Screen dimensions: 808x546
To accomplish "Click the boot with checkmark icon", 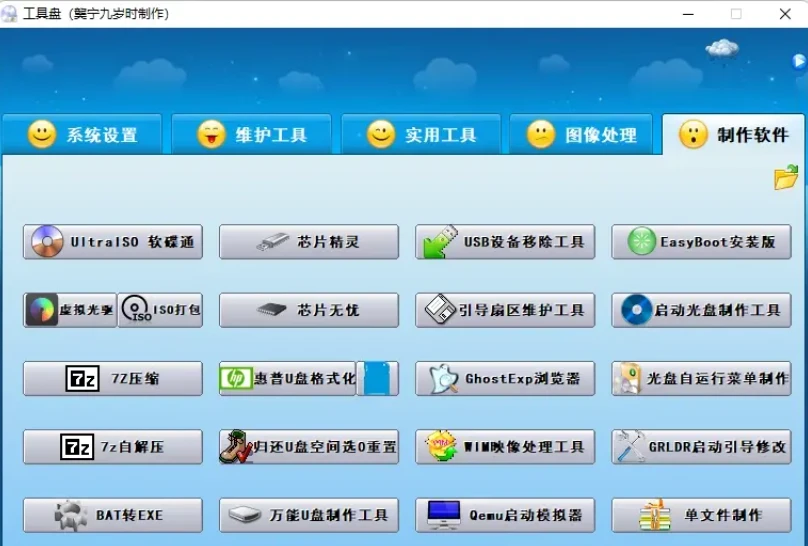I will pyautogui.click(x=235, y=447).
